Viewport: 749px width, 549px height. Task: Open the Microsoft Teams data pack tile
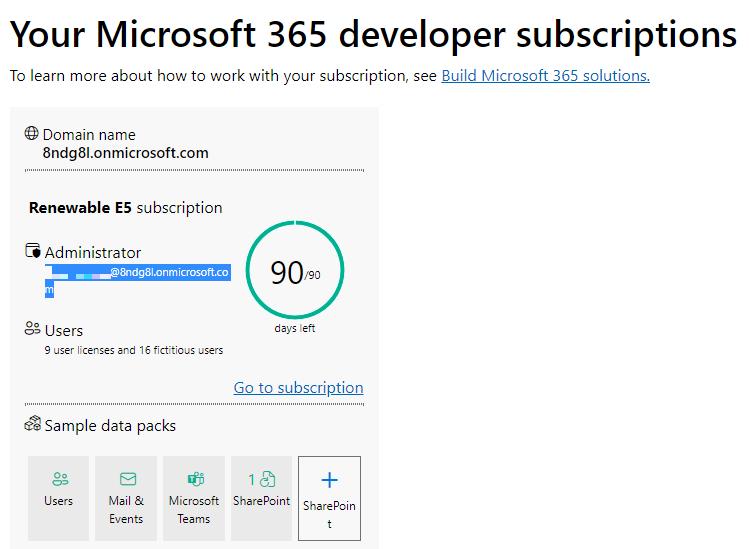coord(194,498)
